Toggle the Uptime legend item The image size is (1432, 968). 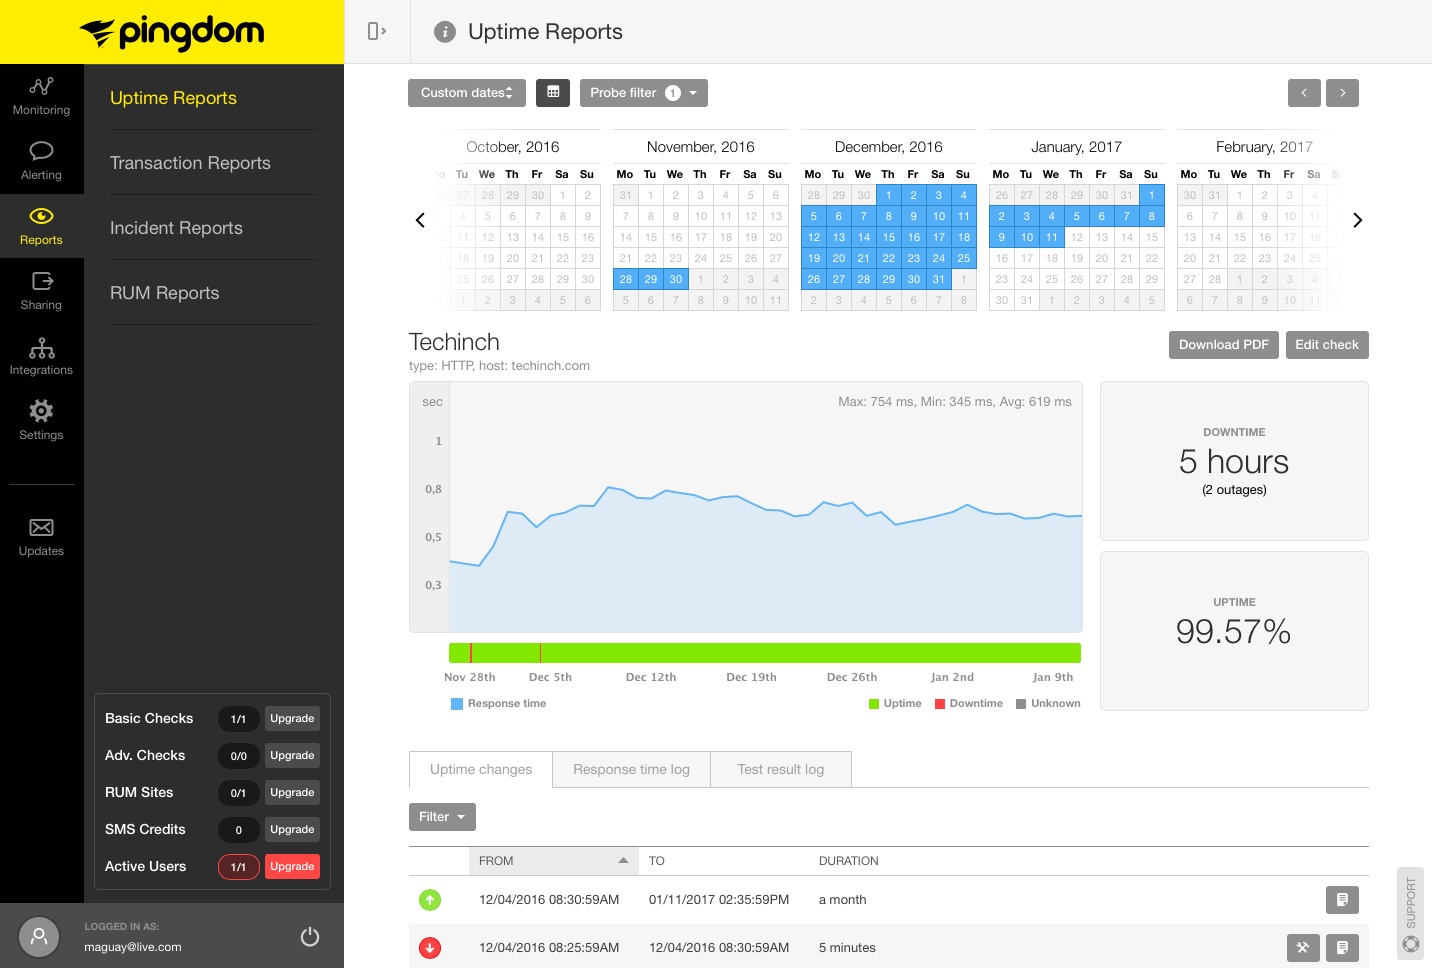[895, 704]
